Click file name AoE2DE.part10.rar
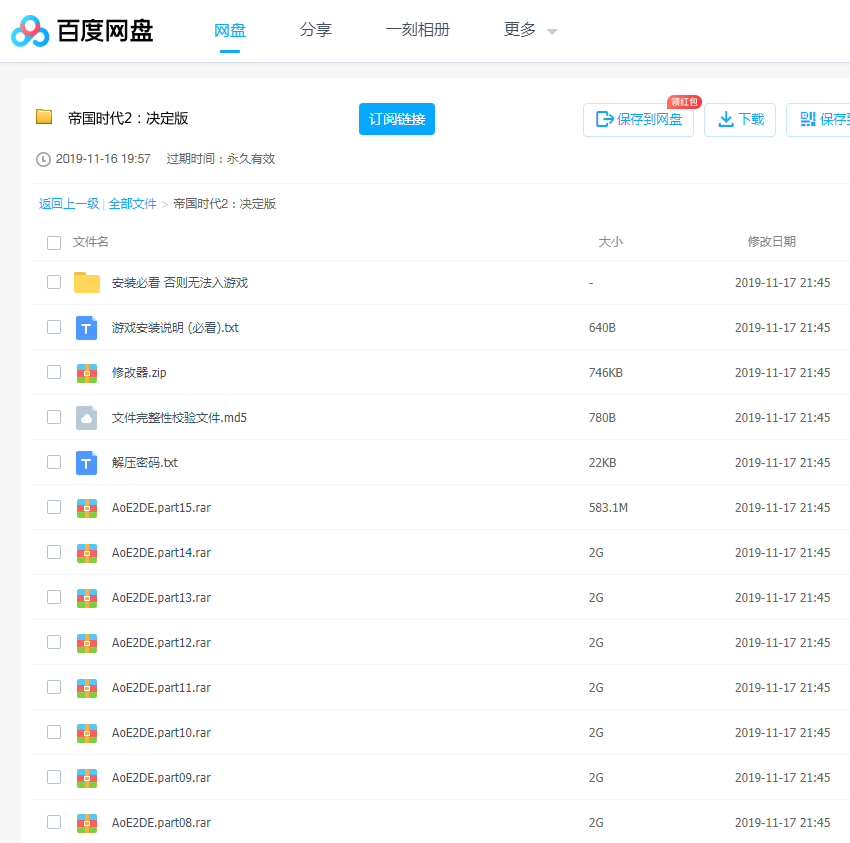 click(x=161, y=732)
